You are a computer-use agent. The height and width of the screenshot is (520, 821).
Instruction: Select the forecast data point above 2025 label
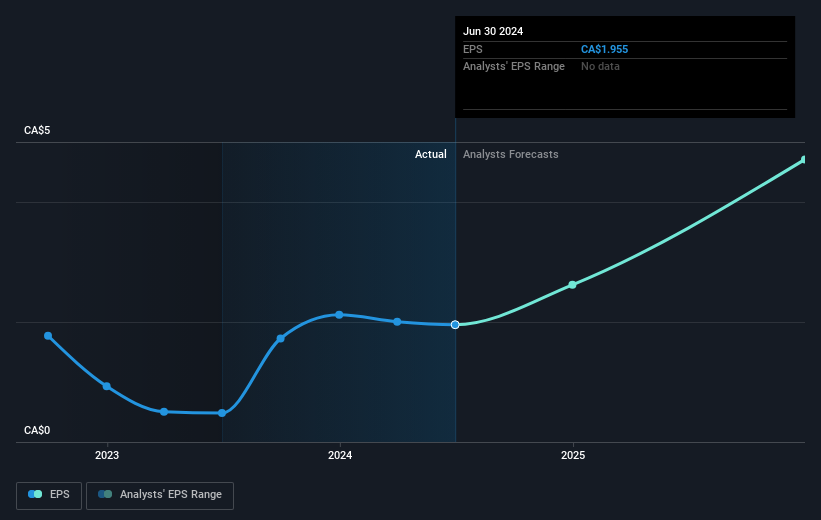(x=572, y=285)
